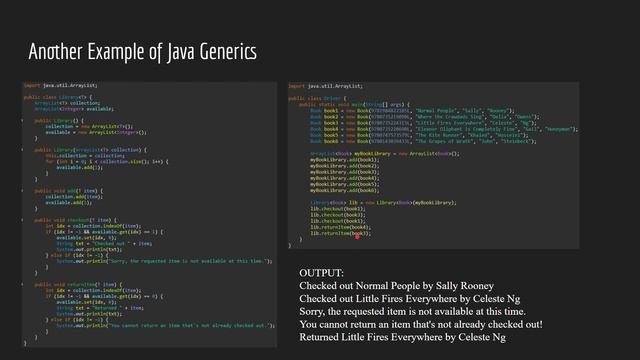
Task: Click the book3 'Little Fires Everywhere' declaration line
Action: (x=423, y=123)
